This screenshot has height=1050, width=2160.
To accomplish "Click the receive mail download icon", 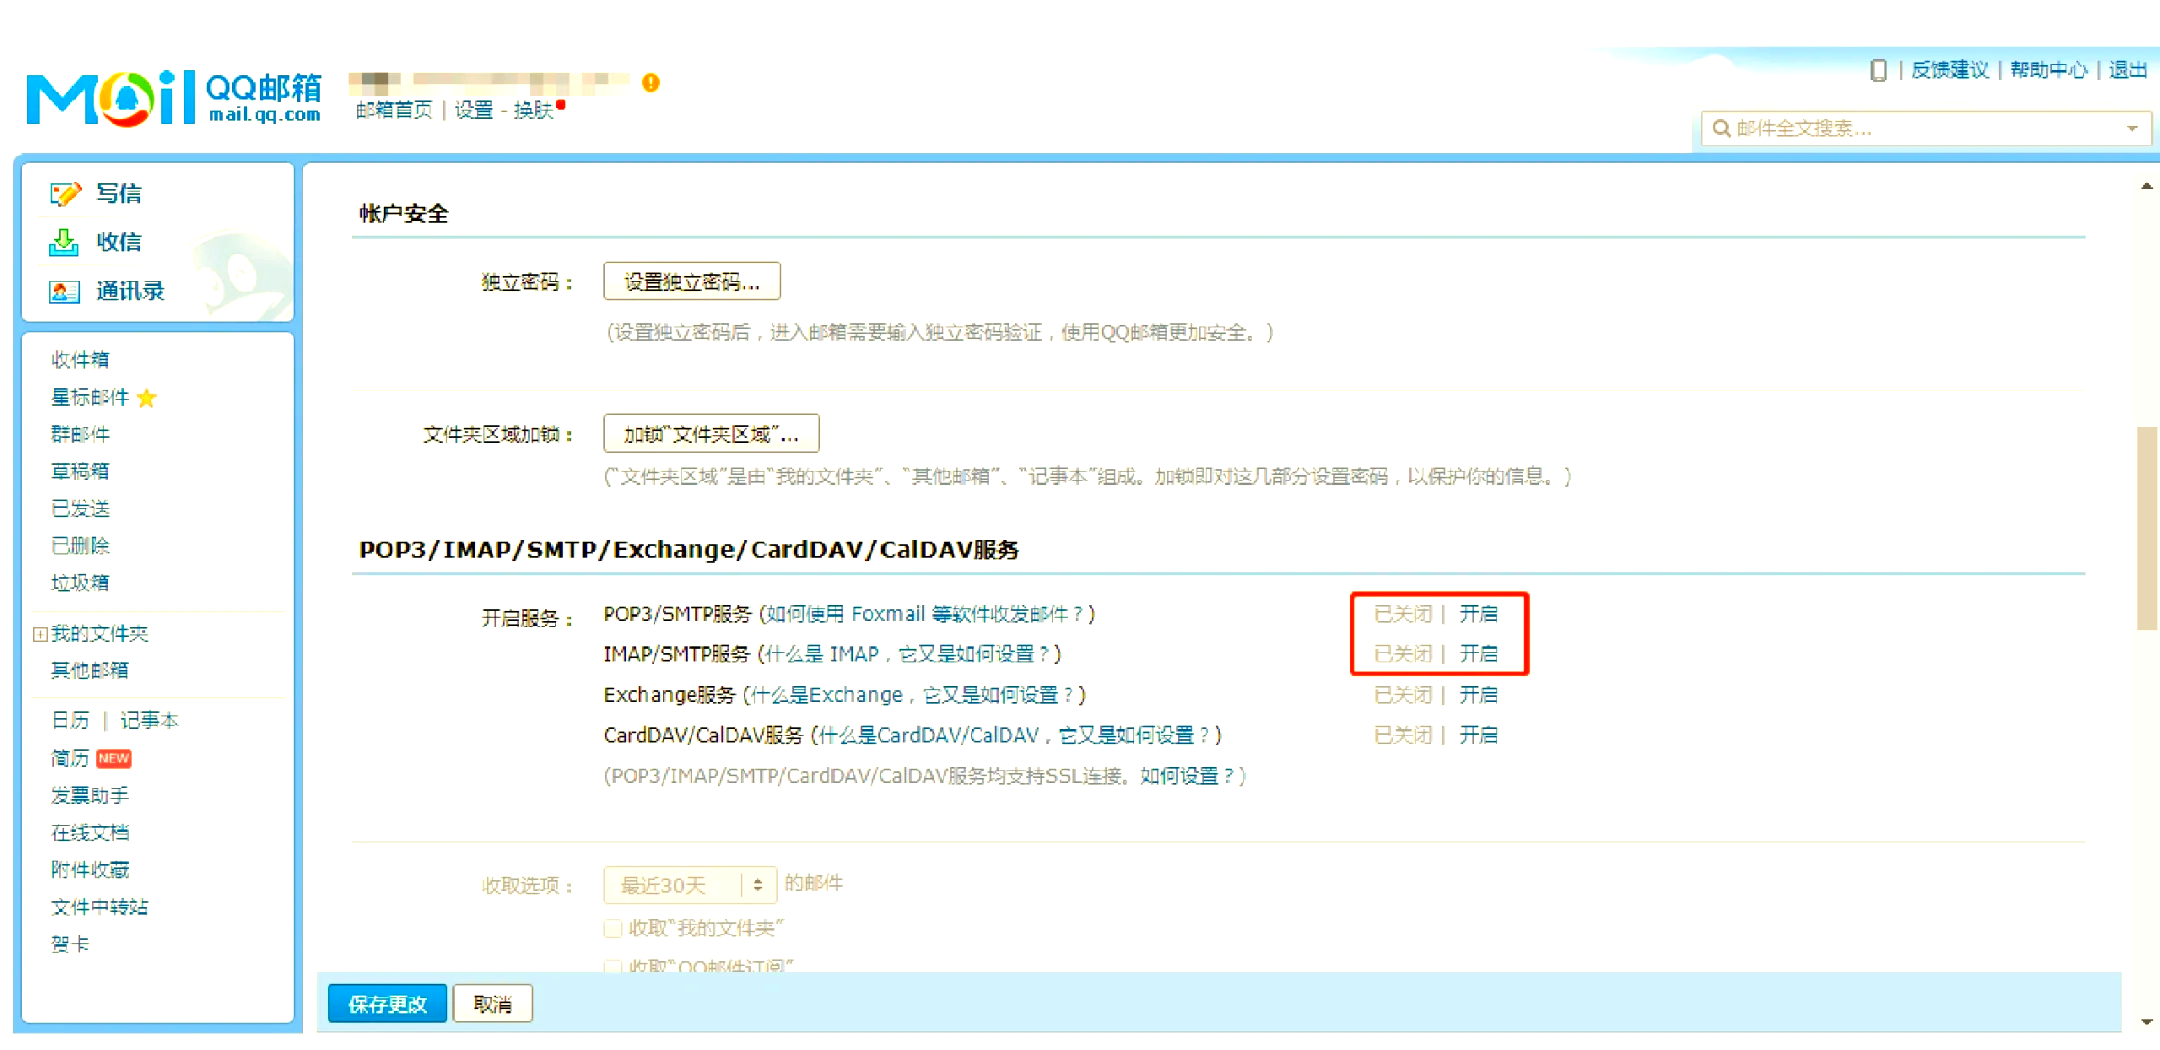I will (x=64, y=242).
